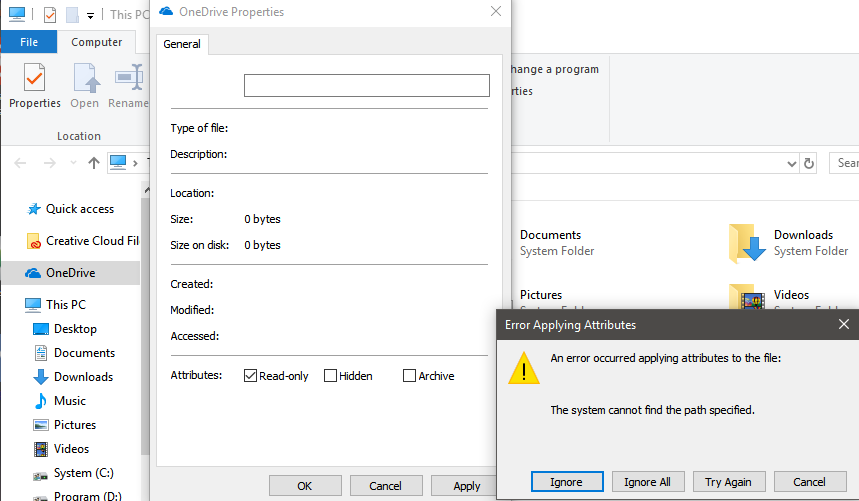Select This PC in navigation pane
The width and height of the screenshot is (859, 501).
pos(55,304)
